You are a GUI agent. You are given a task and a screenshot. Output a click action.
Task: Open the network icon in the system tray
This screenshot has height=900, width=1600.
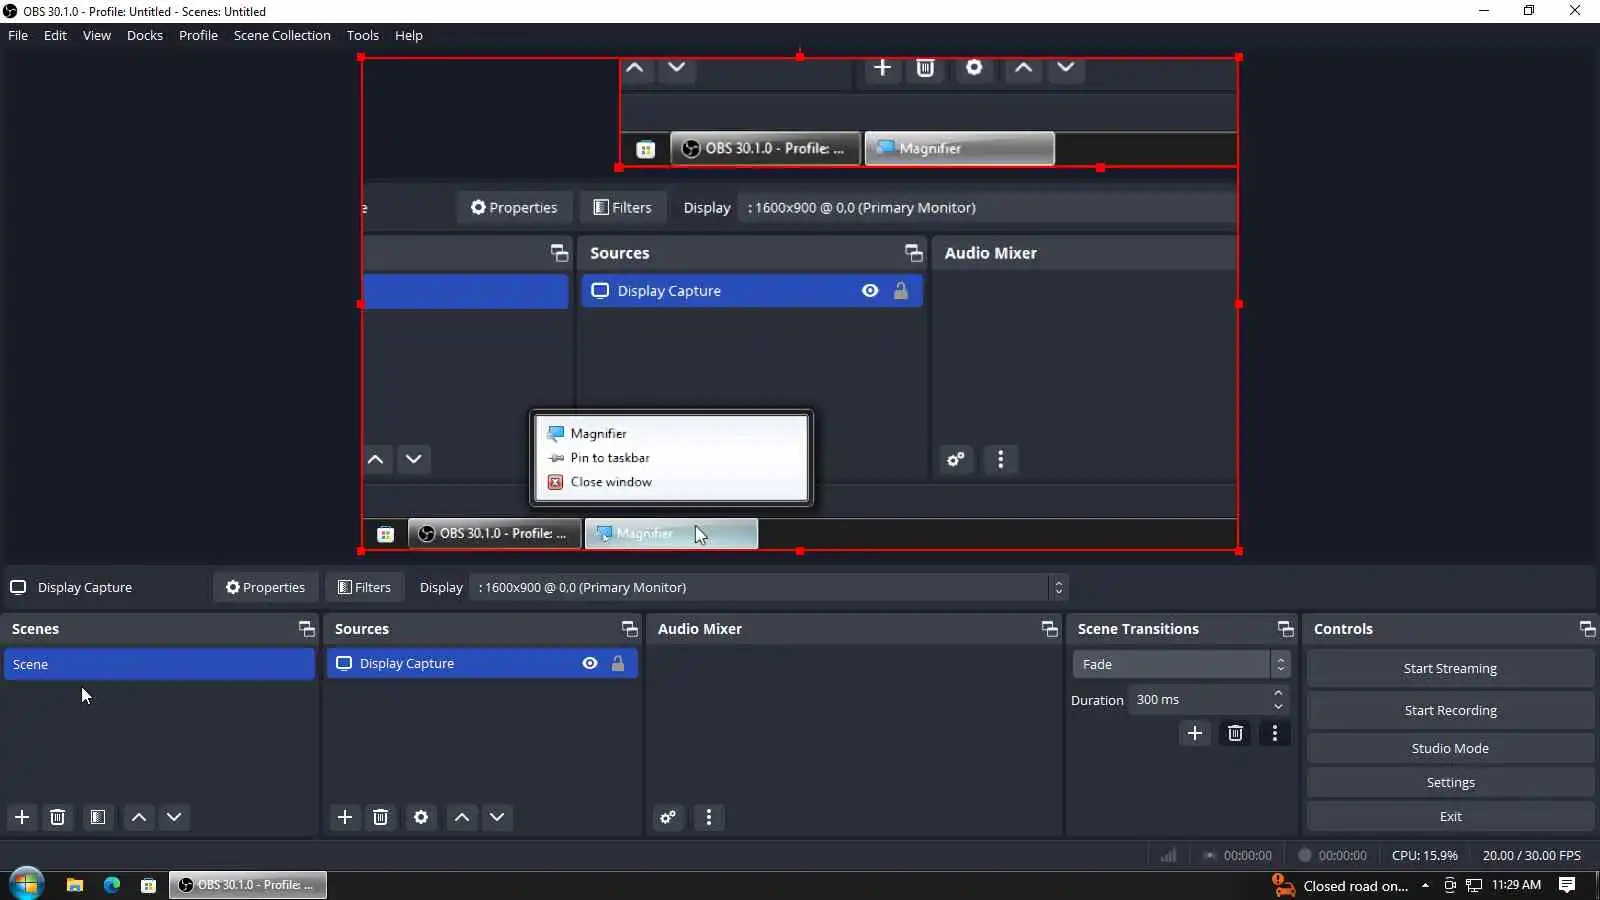(x=1474, y=885)
